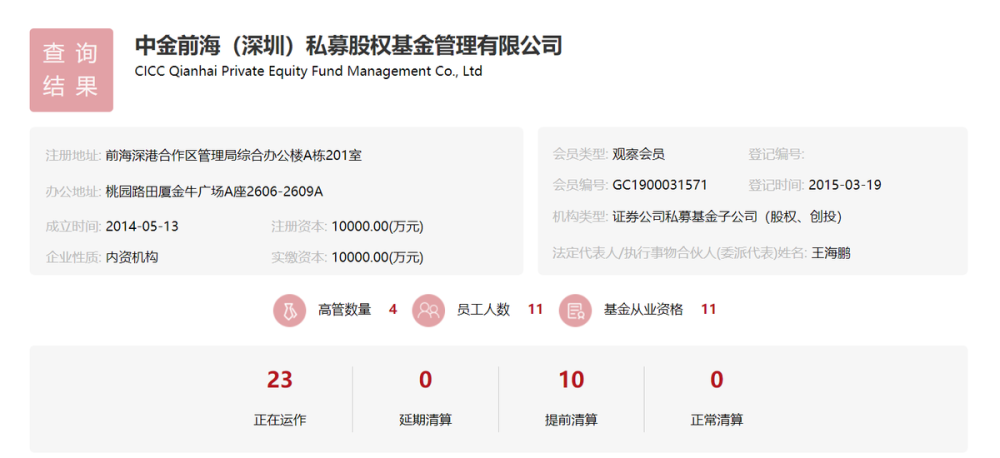Viewport: 1000px width, 458px height.
Task: Click the registration date 2015-03-19
Action: point(845,185)
